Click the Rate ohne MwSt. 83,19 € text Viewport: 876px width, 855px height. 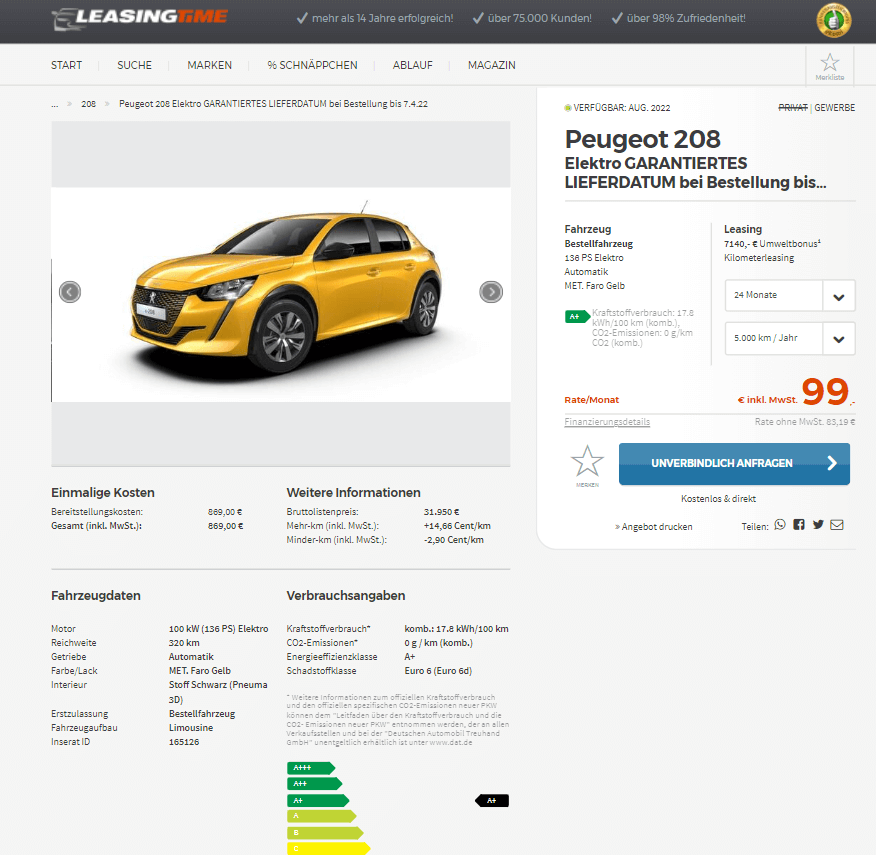pyautogui.click(x=805, y=422)
